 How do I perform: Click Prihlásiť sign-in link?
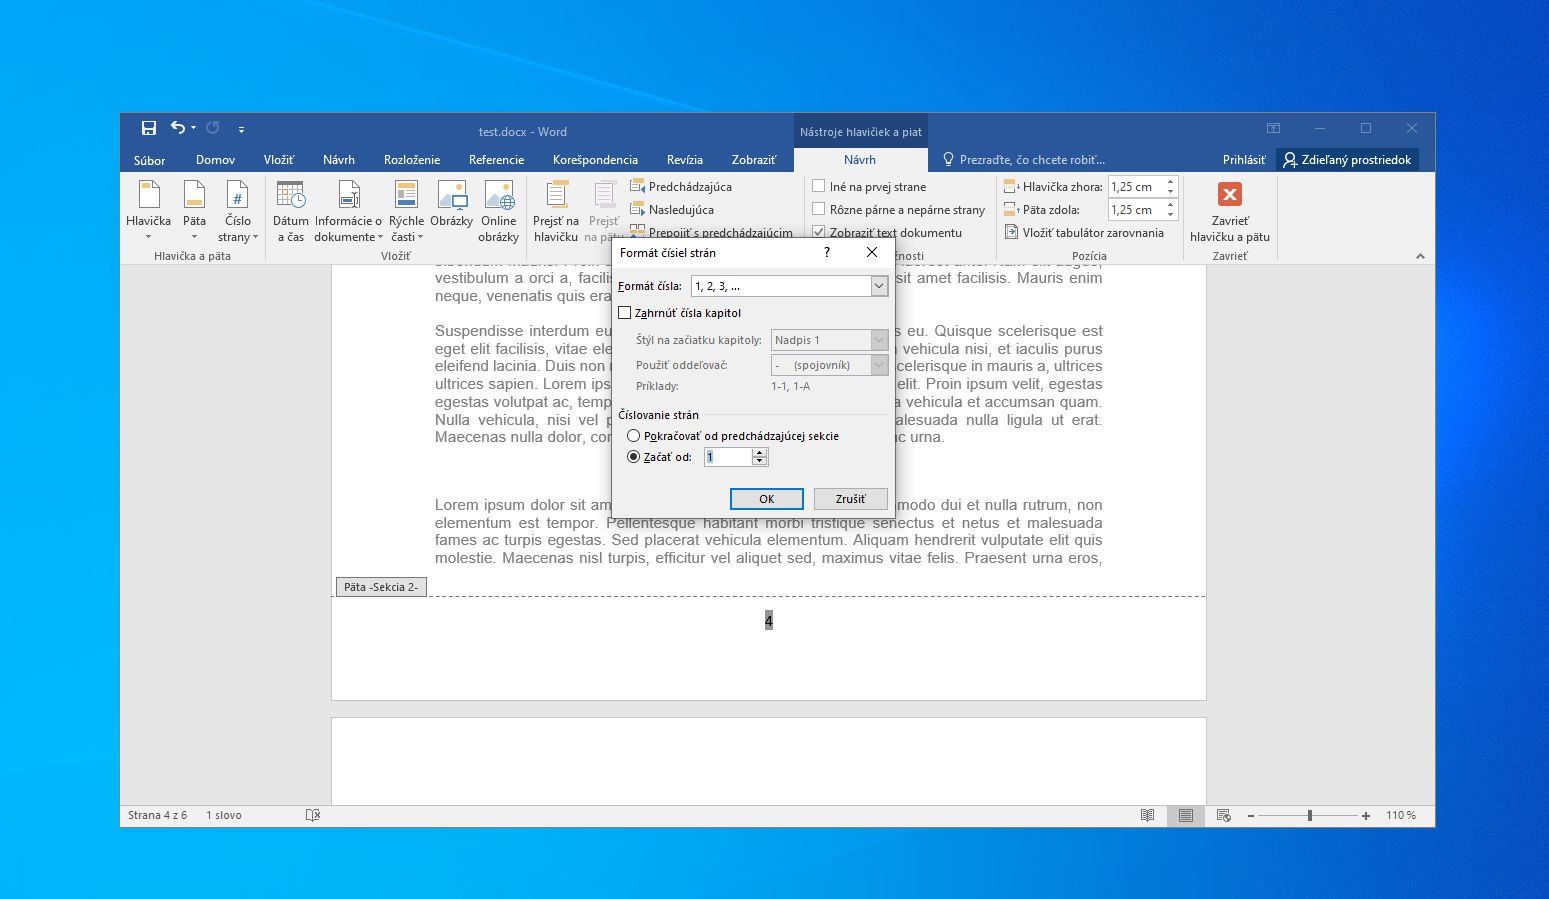click(x=1244, y=159)
